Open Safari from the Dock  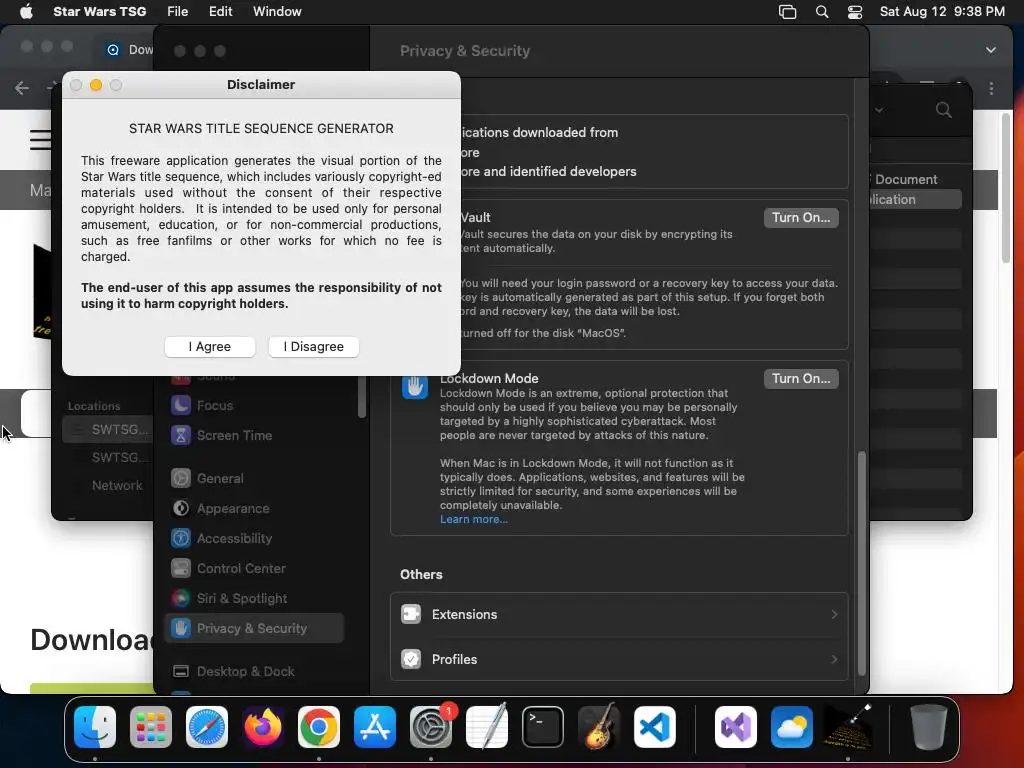207,727
